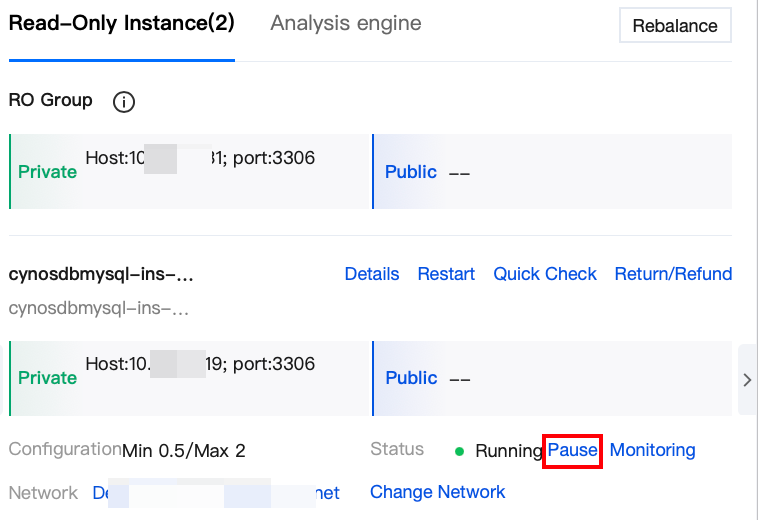
Task: Restart the read-only instance
Action: (x=446, y=274)
